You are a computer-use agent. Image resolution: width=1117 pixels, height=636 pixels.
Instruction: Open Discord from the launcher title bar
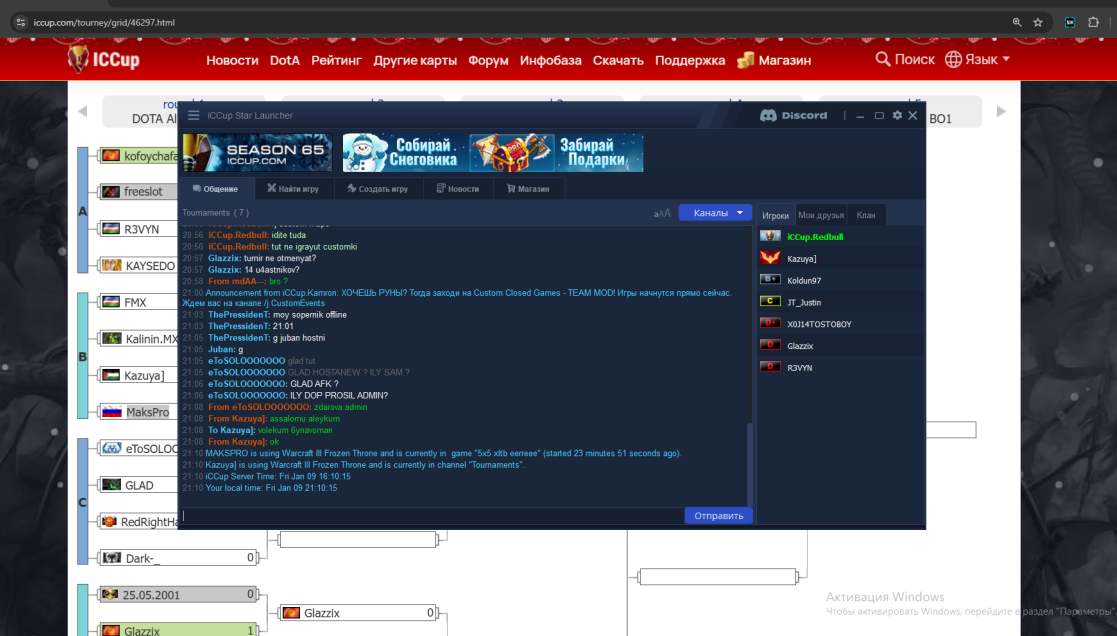click(x=794, y=115)
